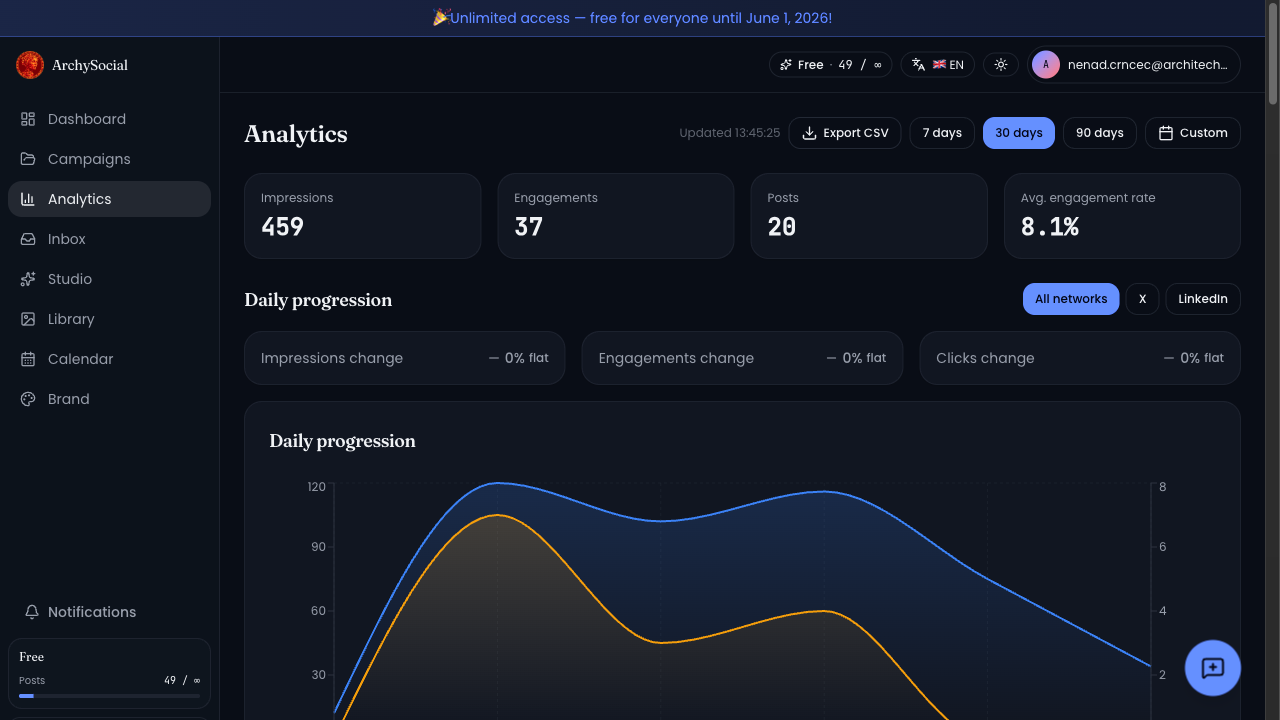Click the Brand palette icon
This screenshot has height=720, width=1280.
[28, 399]
